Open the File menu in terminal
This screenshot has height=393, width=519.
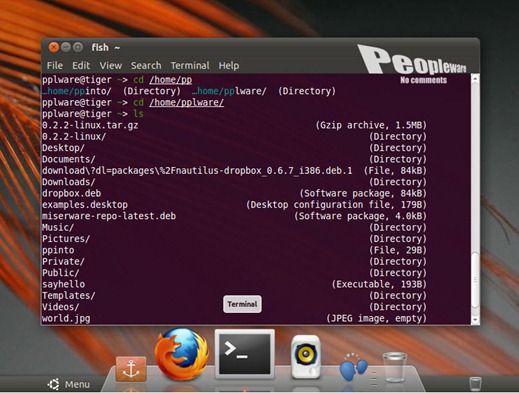coord(55,66)
